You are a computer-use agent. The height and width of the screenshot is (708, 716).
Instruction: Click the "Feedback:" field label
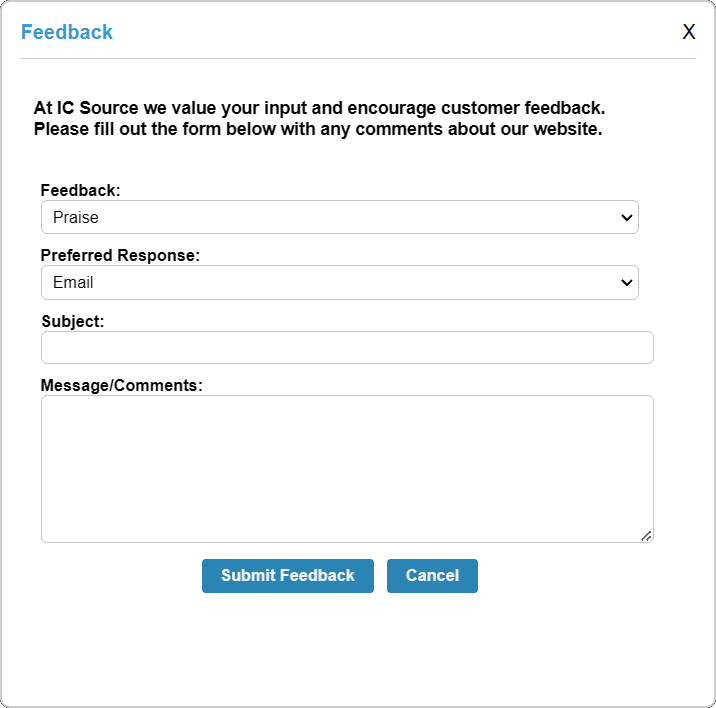pyautogui.click(x=80, y=190)
